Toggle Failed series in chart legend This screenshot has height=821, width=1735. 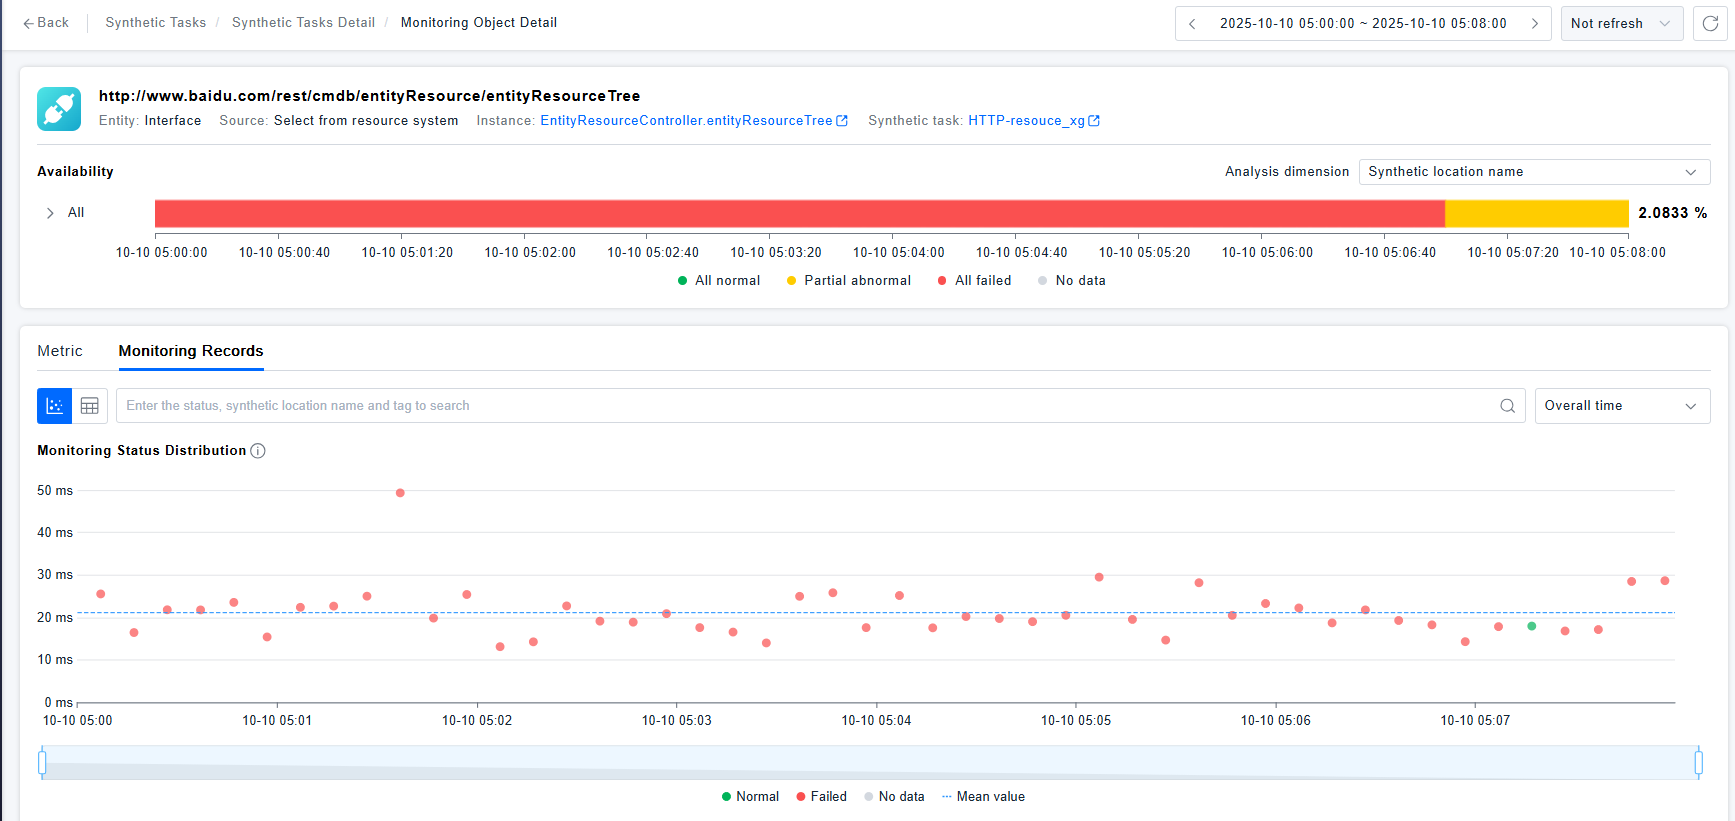pyautogui.click(x=821, y=797)
